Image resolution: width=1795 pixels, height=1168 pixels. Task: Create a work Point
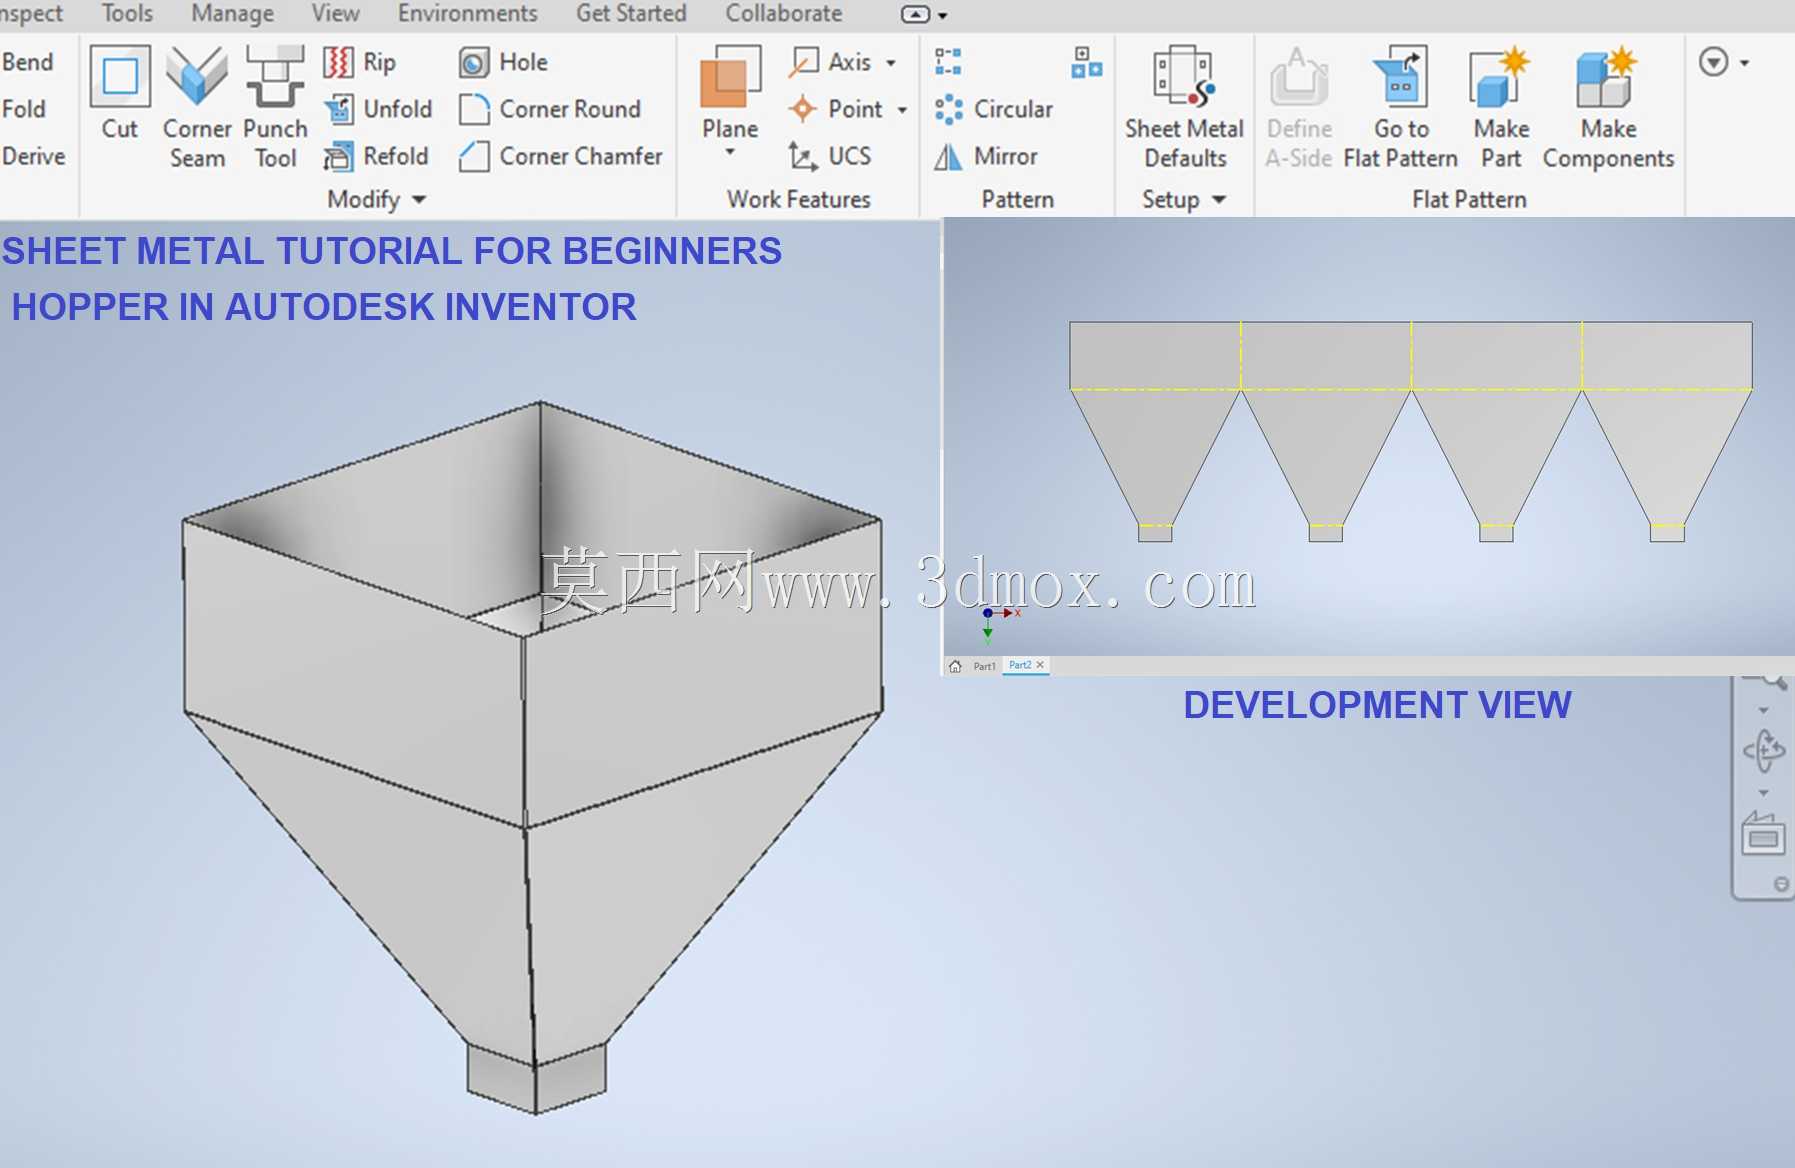(x=836, y=109)
